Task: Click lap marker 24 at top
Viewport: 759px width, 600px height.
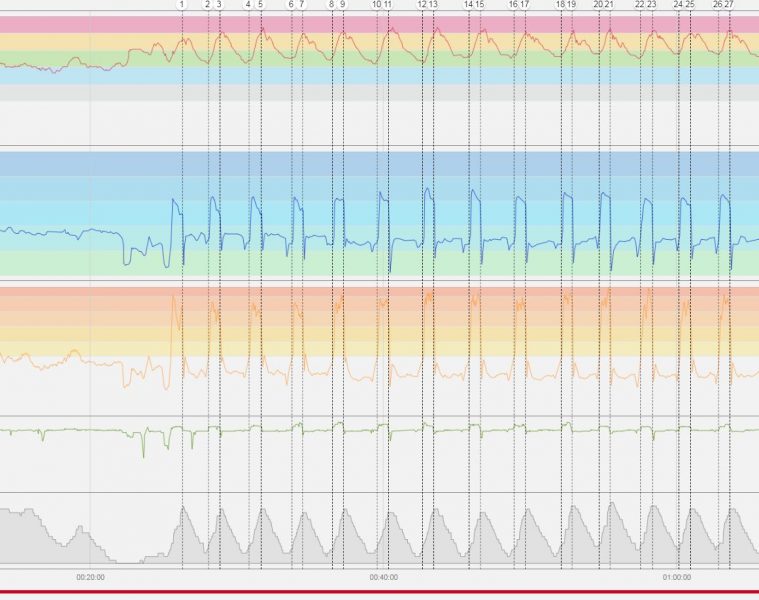Action: (678, 5)
